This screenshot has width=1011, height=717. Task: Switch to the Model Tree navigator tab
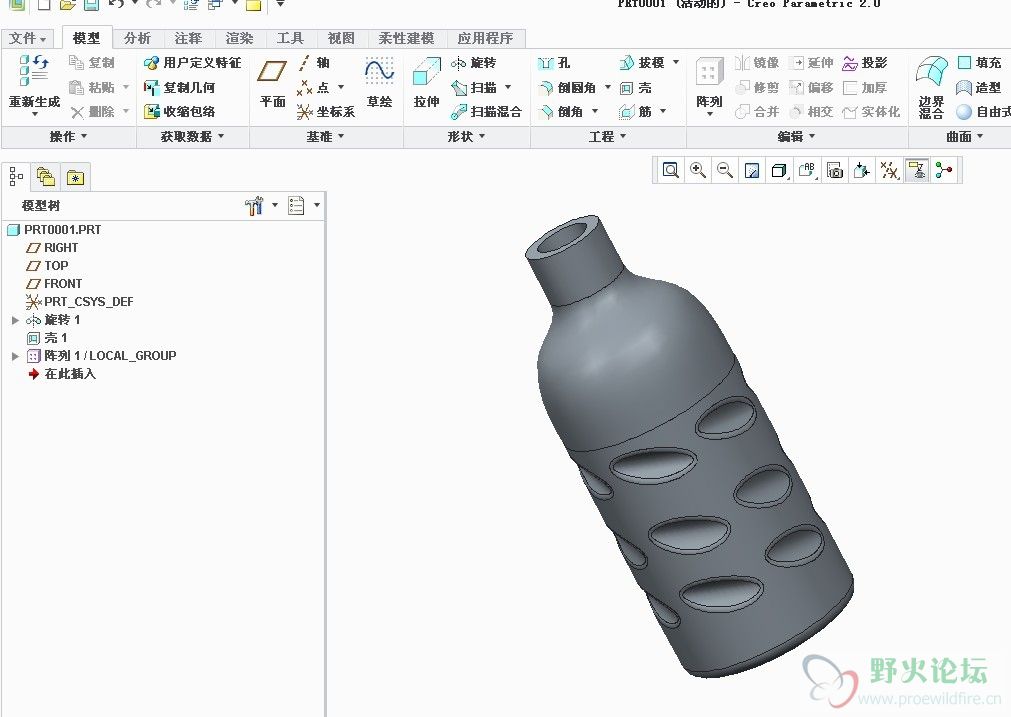click(16, 177)
